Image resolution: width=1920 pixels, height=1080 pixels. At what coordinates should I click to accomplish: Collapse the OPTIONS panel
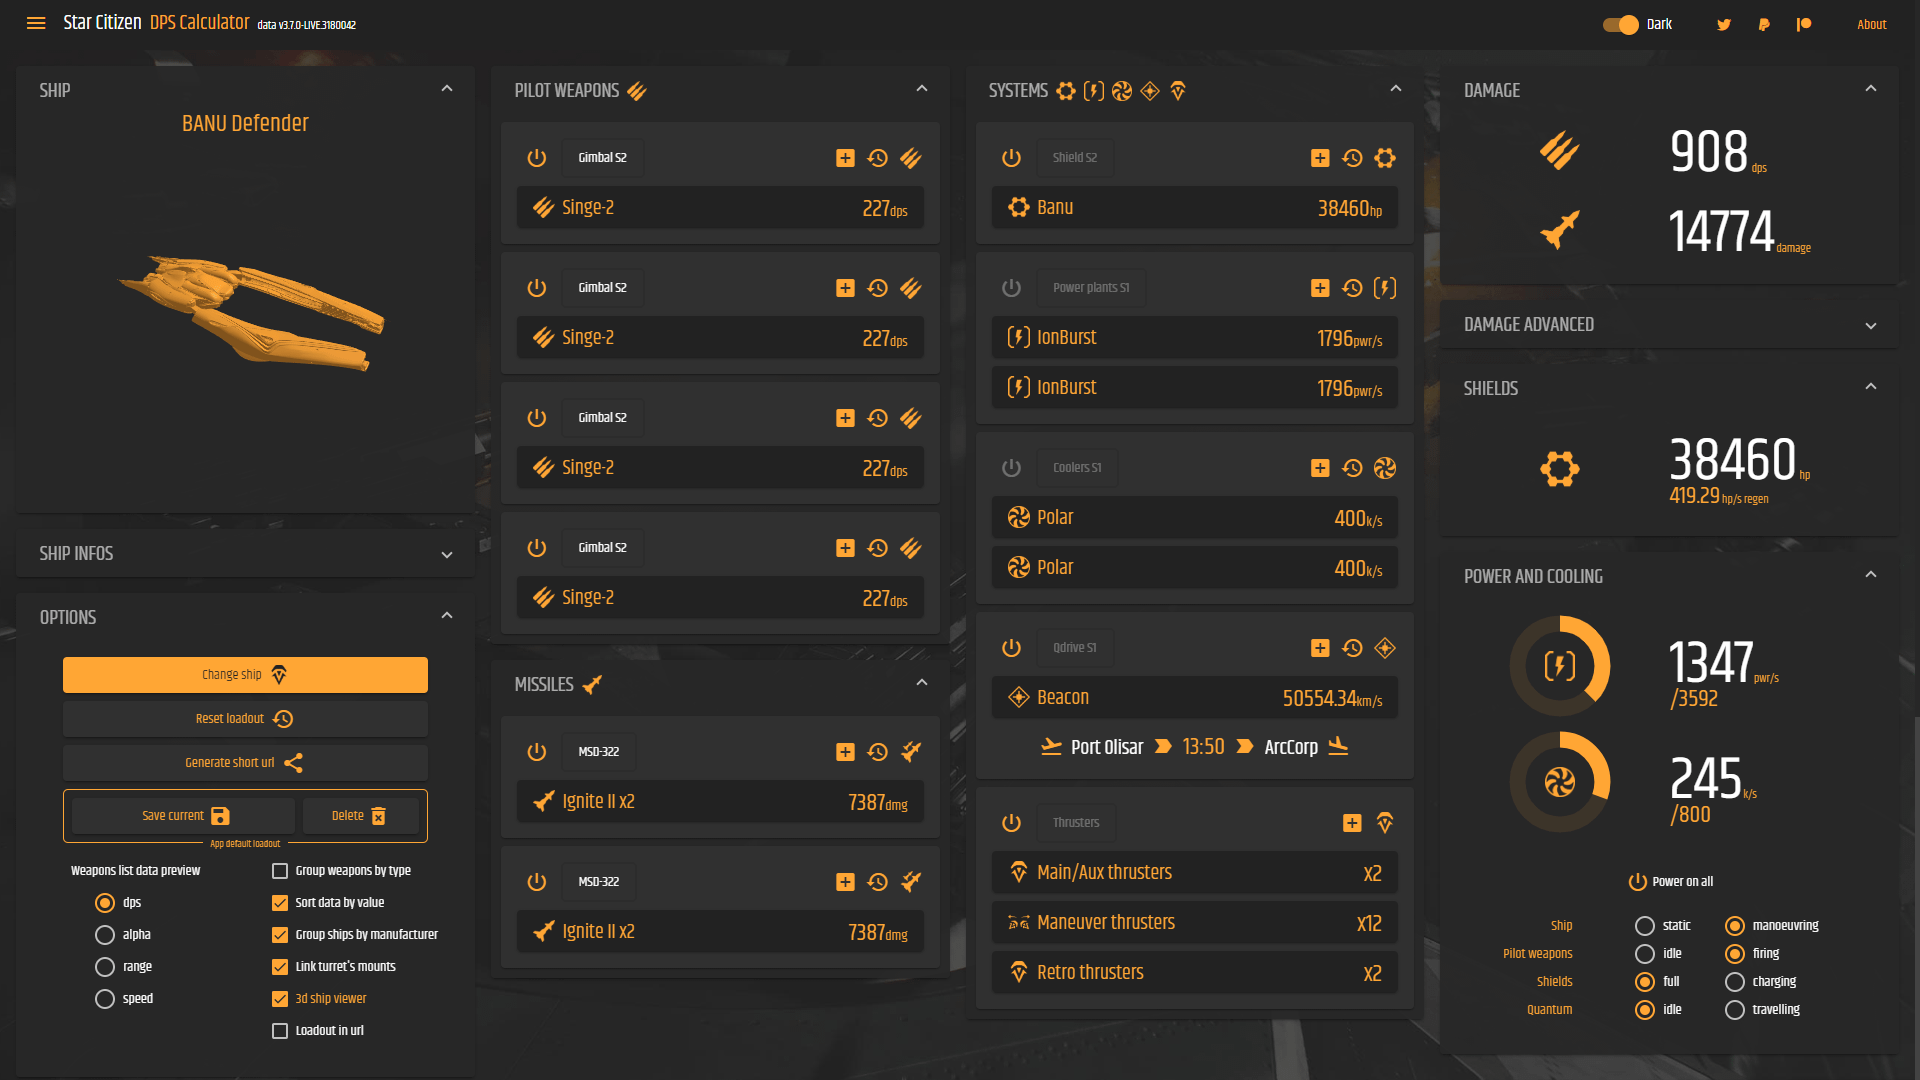pyautogui.click(x=447, y=616)
